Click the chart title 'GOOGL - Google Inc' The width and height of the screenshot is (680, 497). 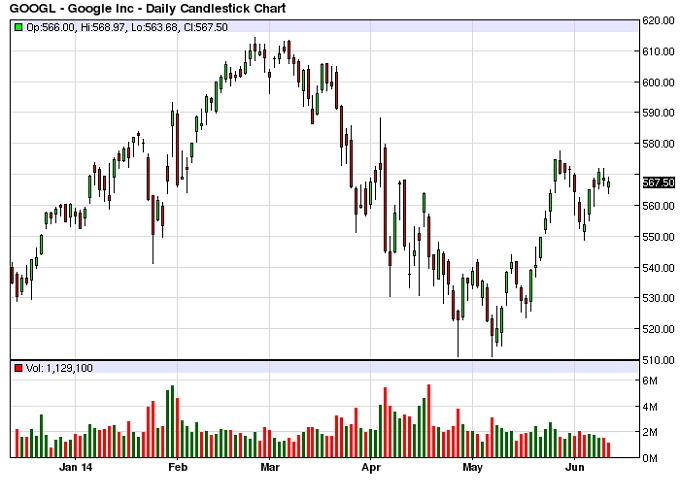coord(72,8)
